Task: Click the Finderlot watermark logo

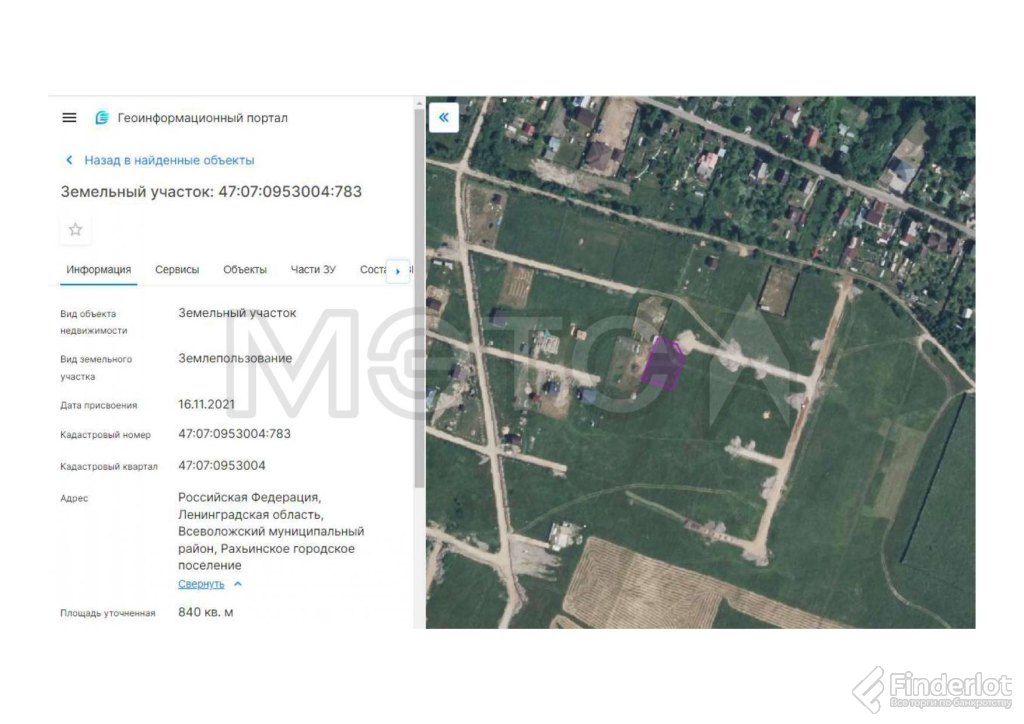Action: click(932, 688)
